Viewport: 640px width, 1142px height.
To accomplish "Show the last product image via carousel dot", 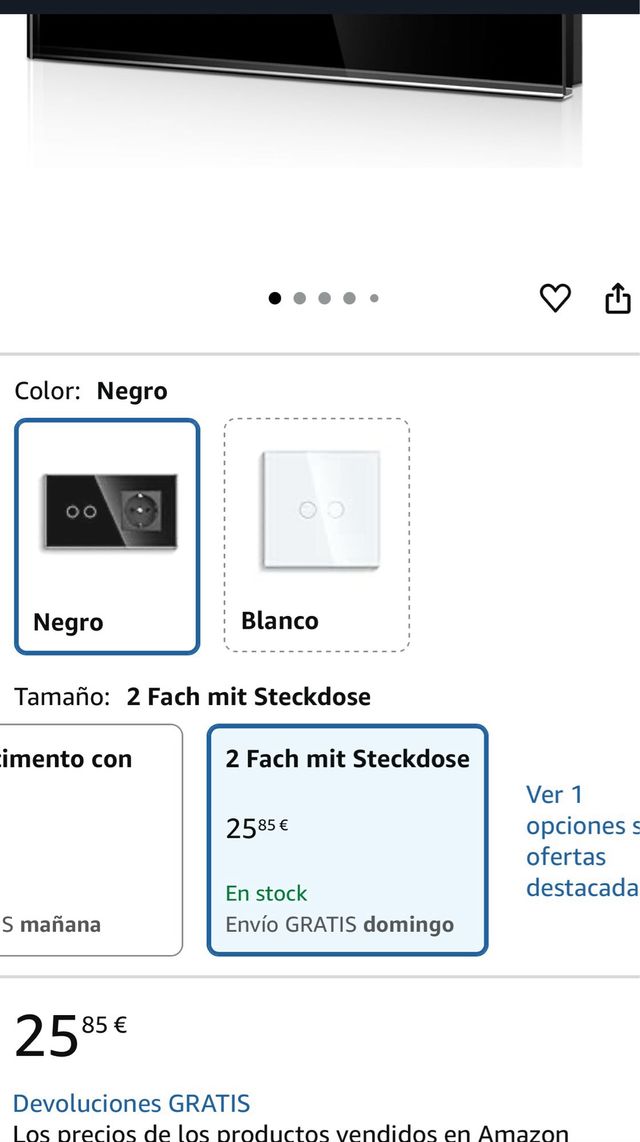I will 374,298.
